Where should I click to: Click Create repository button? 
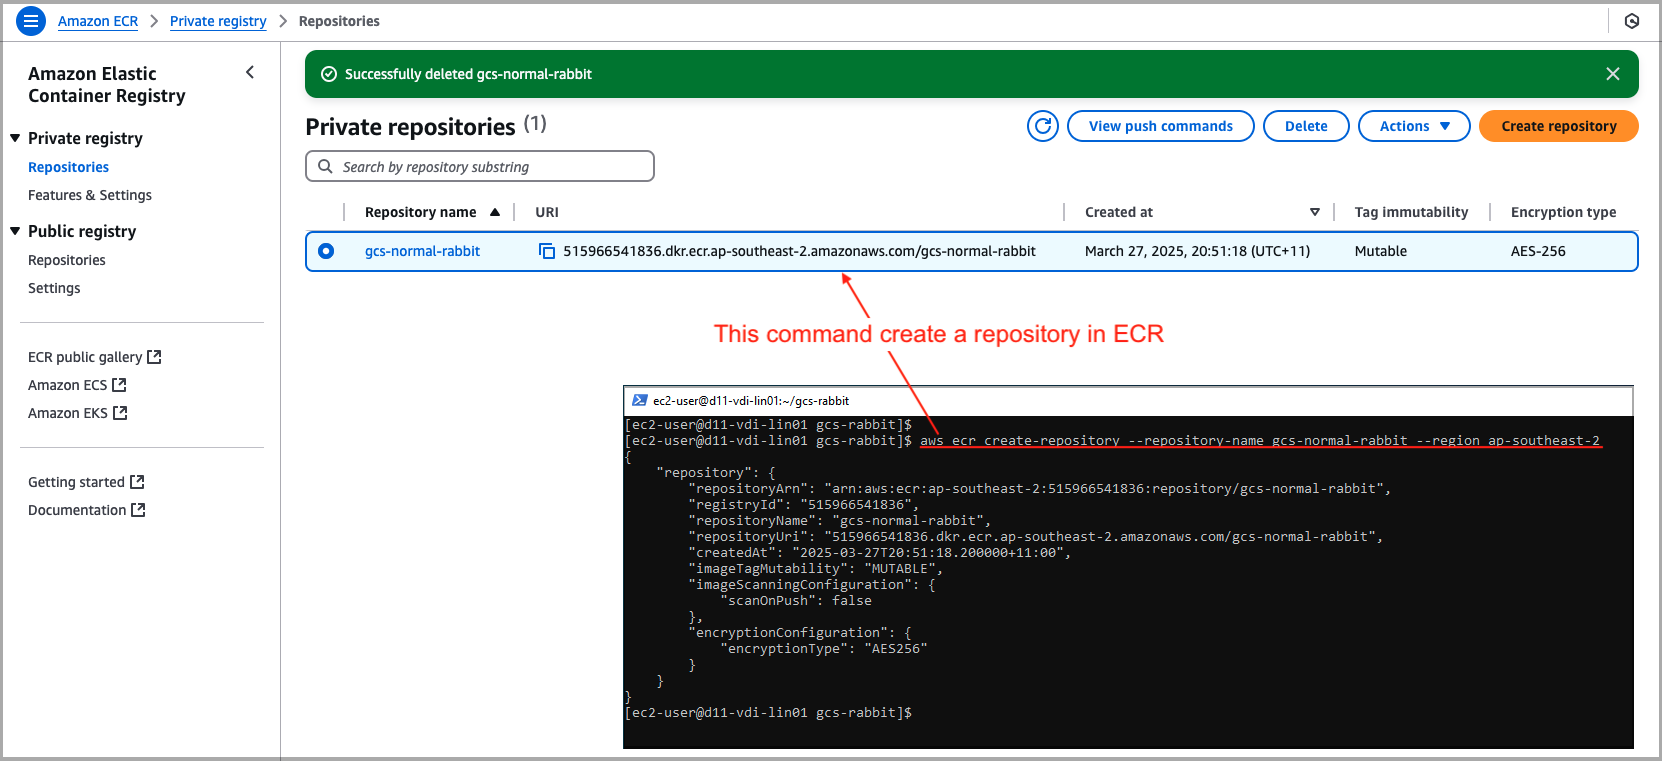coord(1558,126)
